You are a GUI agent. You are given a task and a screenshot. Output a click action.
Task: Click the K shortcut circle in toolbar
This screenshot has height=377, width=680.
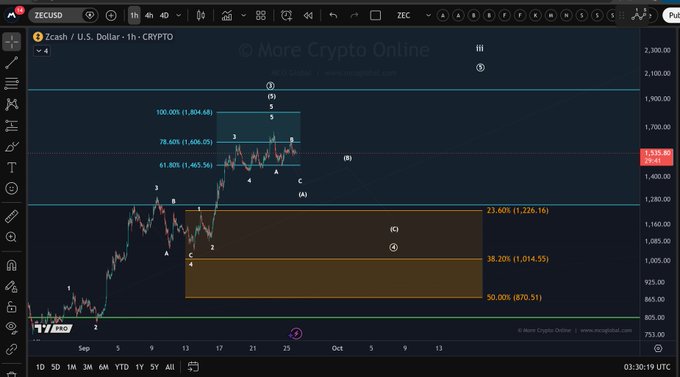coord(535,16)
